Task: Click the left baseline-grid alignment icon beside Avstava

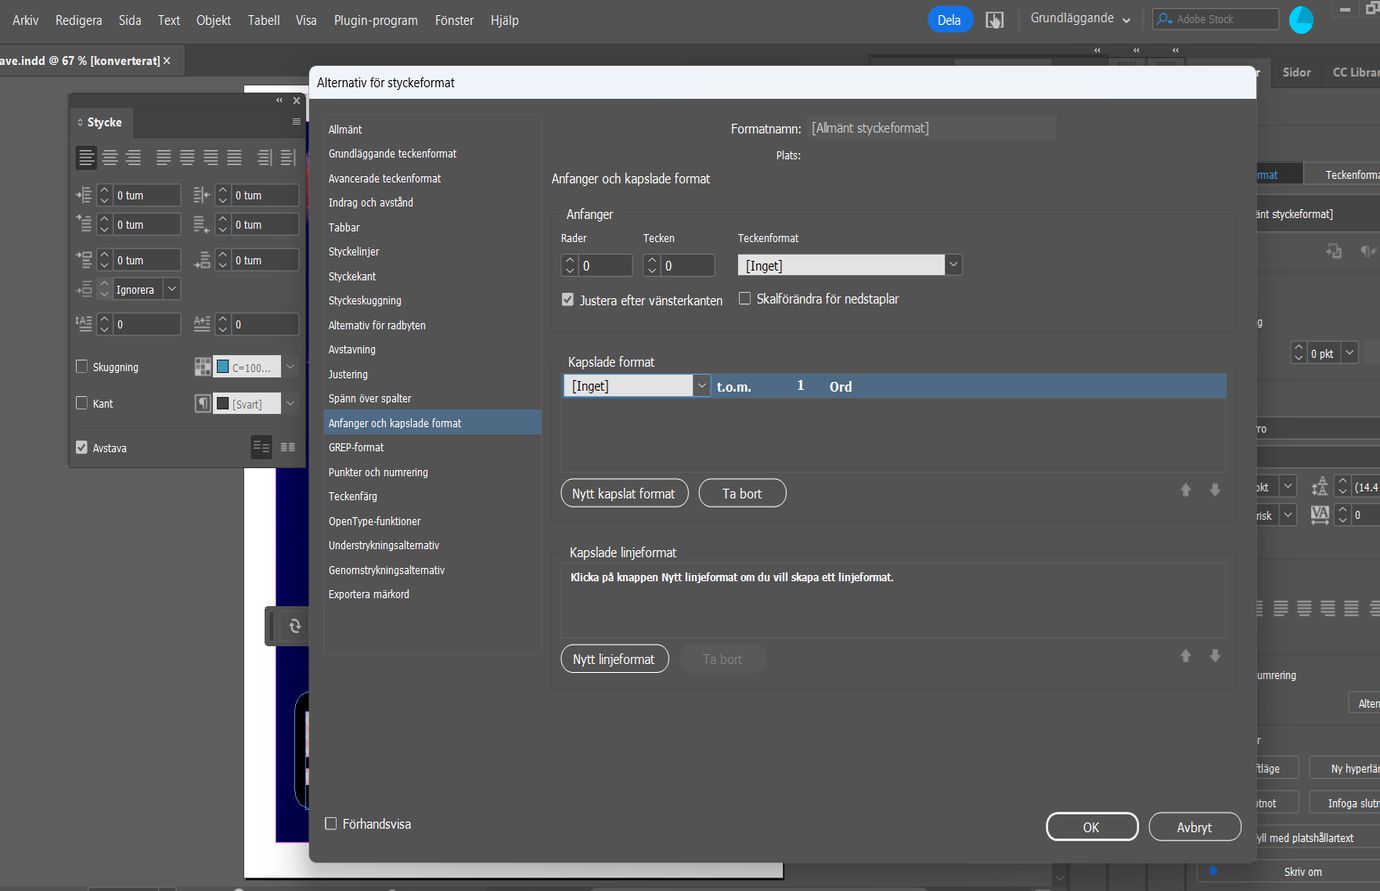Action: (261, 447)
